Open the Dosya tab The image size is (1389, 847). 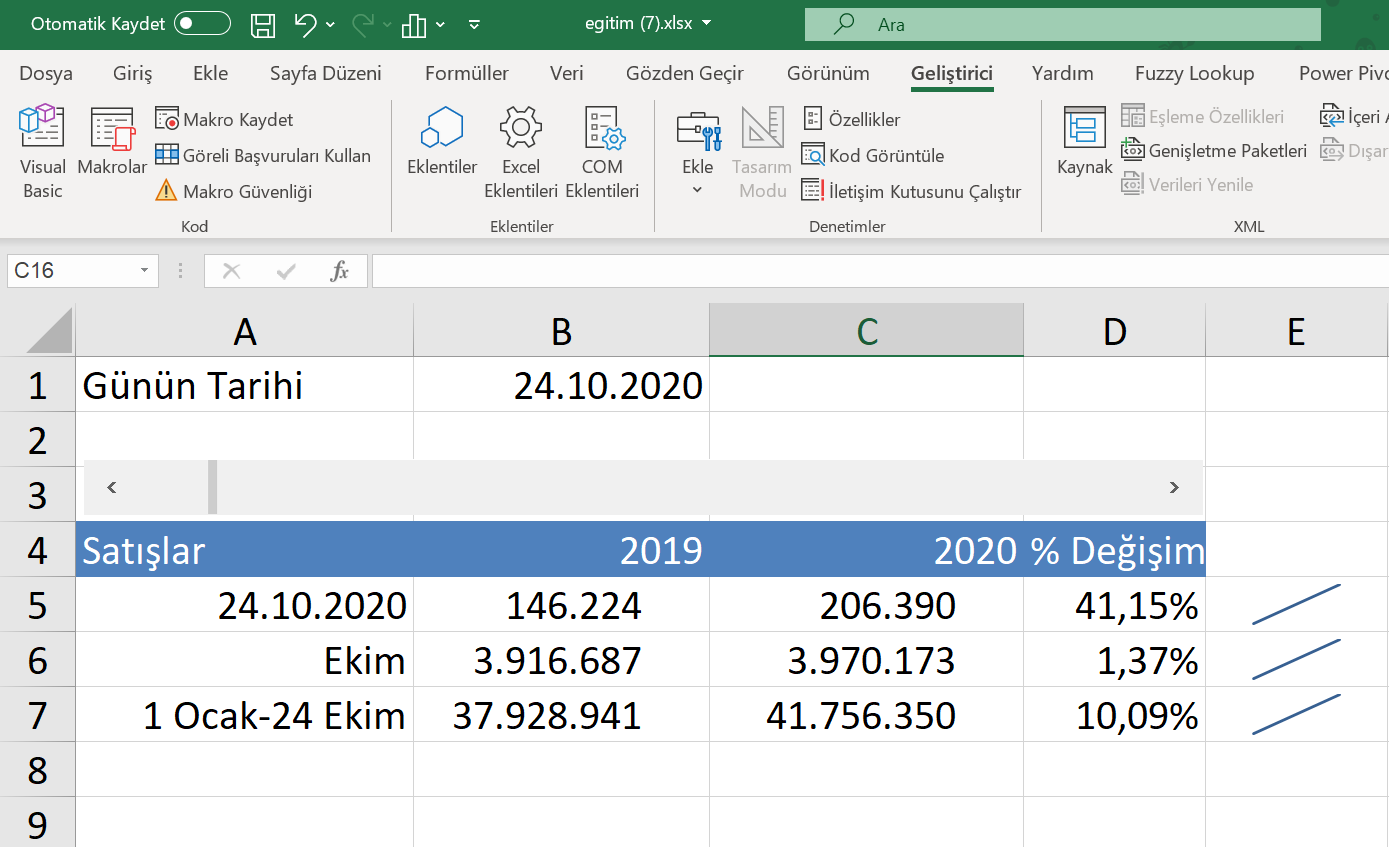click(46, 73)
